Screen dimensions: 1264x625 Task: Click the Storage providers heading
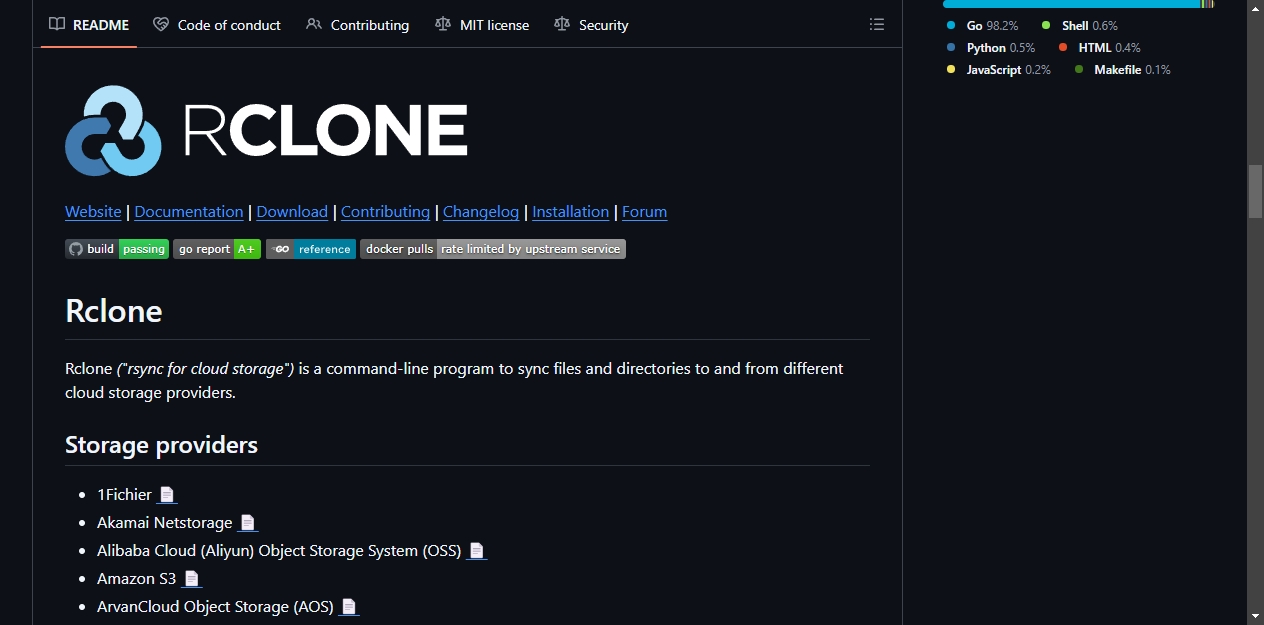tap(161, 445)
